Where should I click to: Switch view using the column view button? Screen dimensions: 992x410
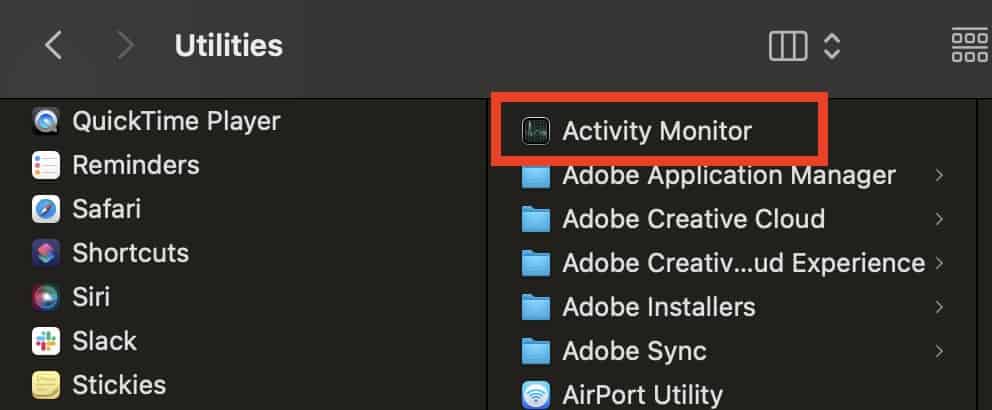(x=788, y=45)
